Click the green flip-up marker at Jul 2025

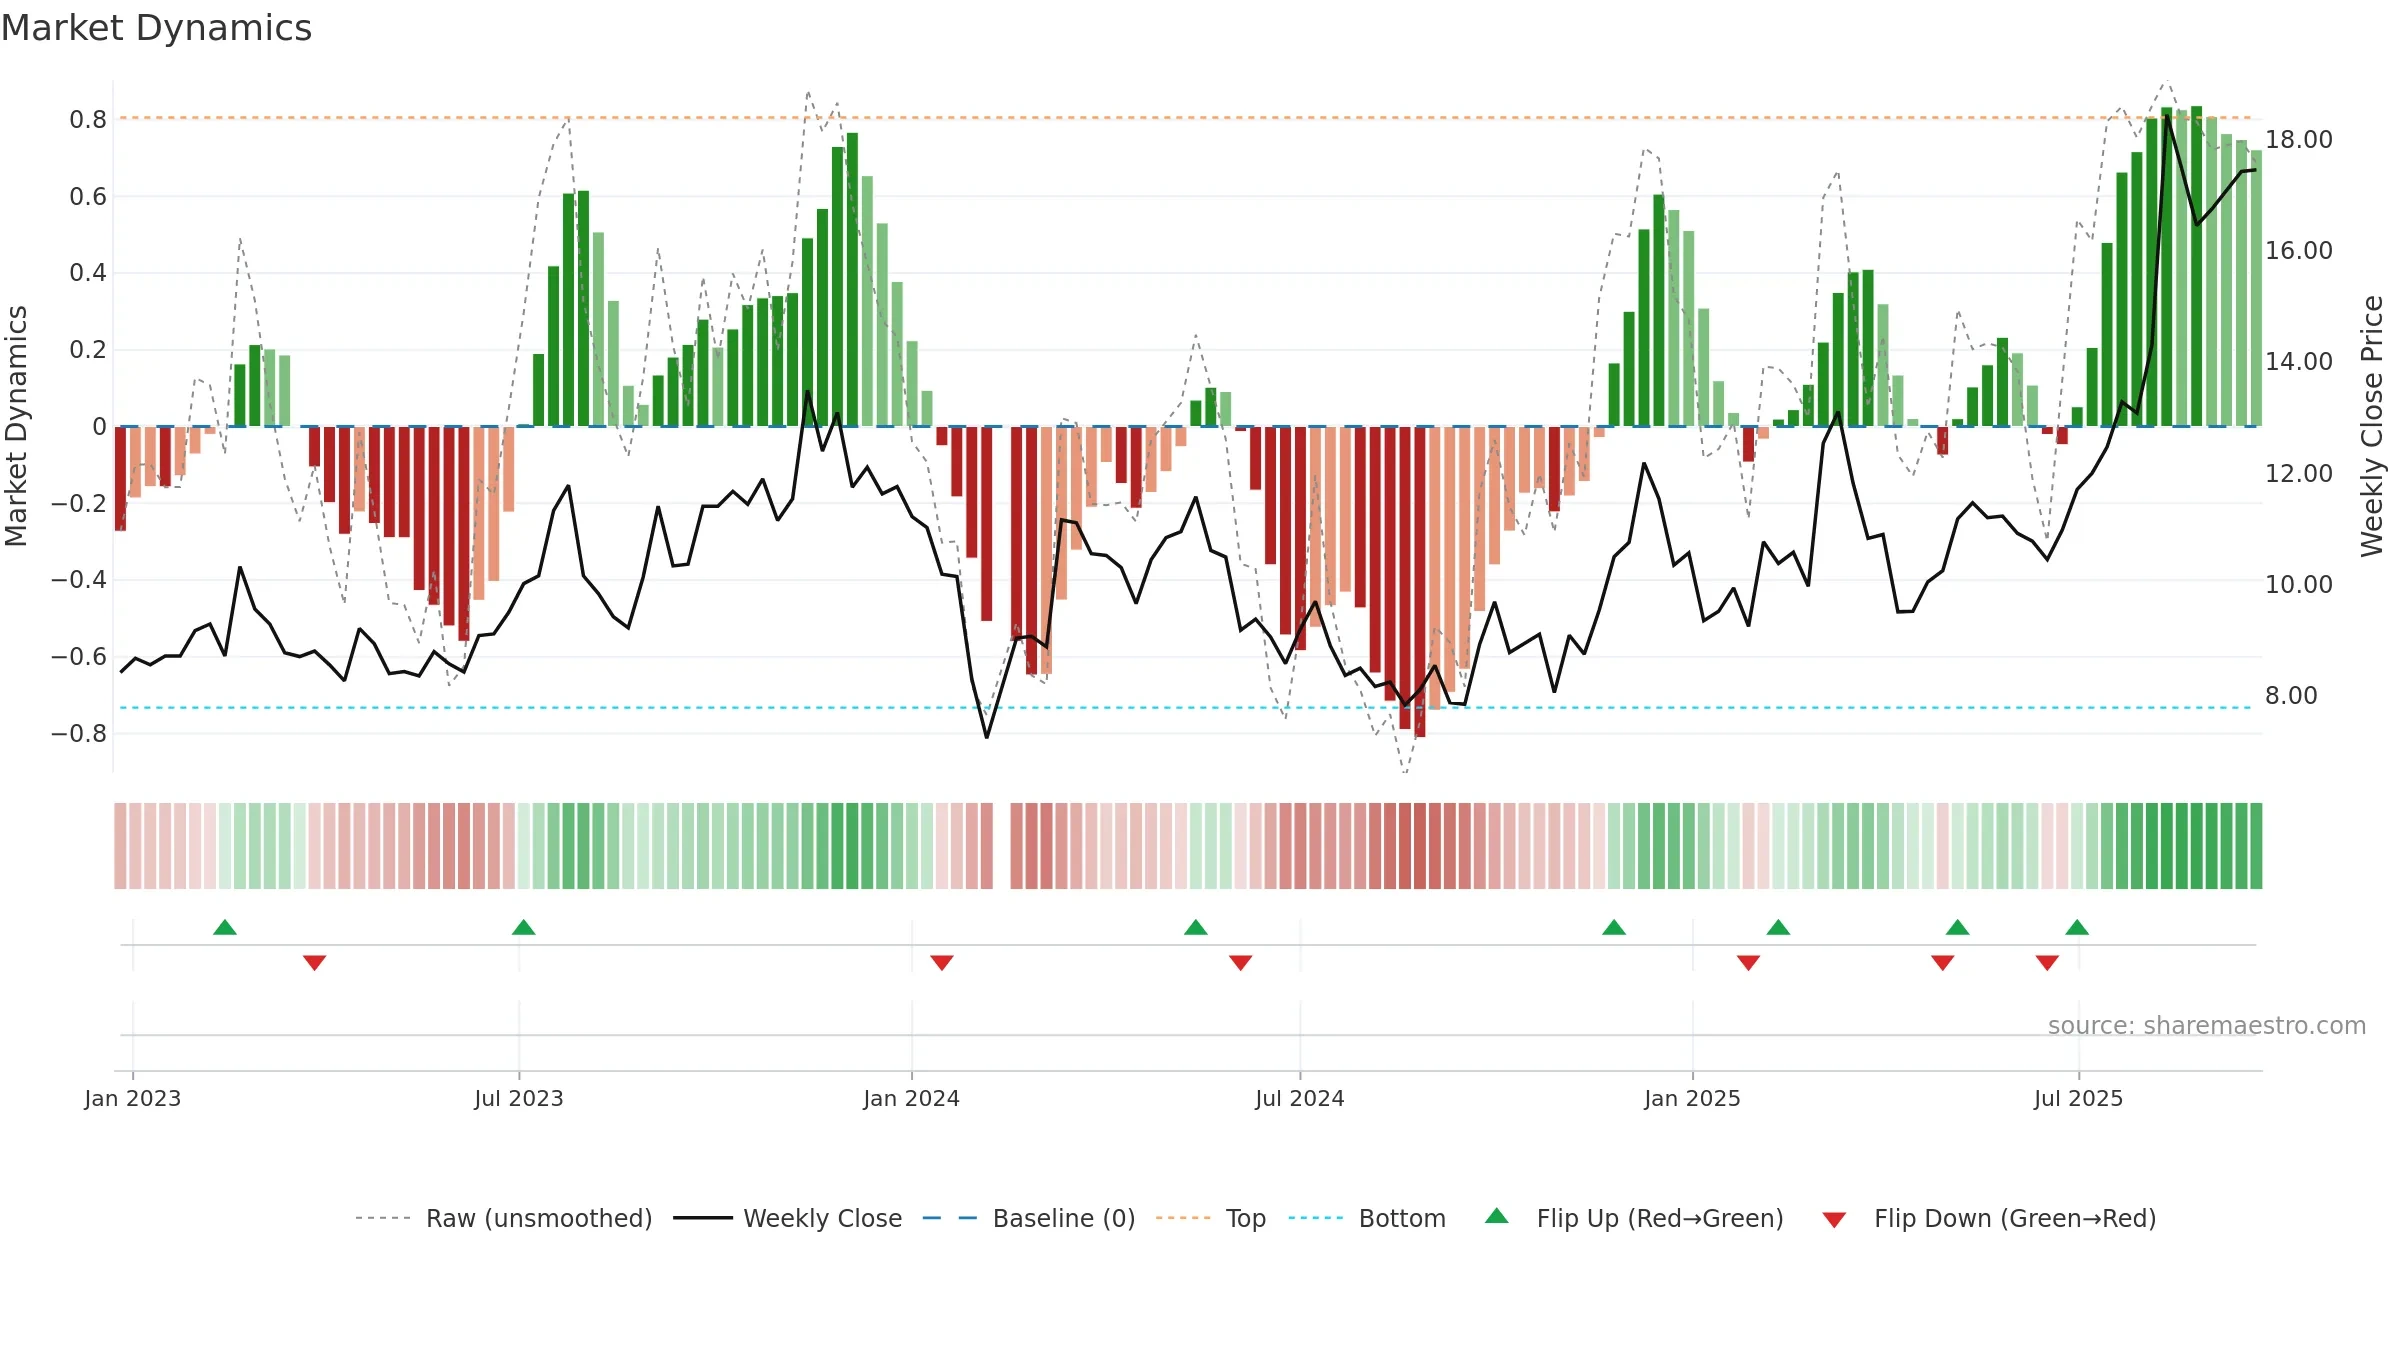[x=2077, y=927]
